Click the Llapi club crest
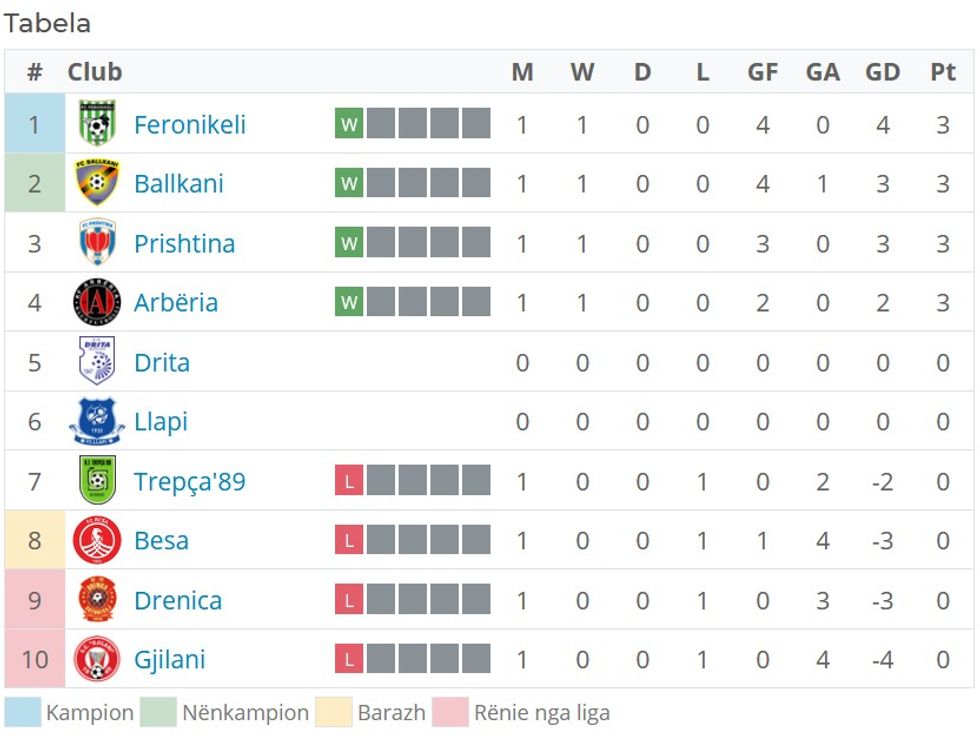Screen dimensions: 980x746 point(97,421)
